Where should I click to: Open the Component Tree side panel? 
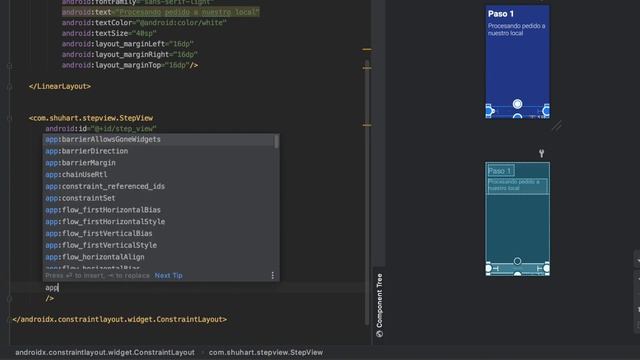tap(379, 305)
